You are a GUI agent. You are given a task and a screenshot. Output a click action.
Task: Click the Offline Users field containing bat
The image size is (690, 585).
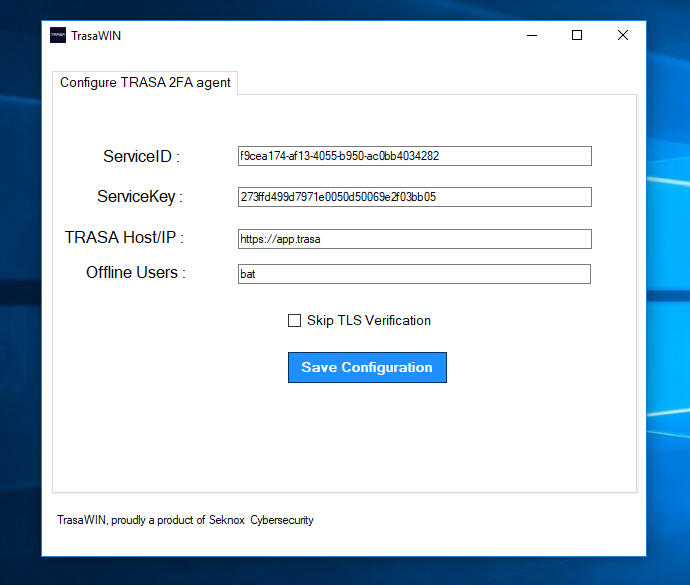point(414,274)
